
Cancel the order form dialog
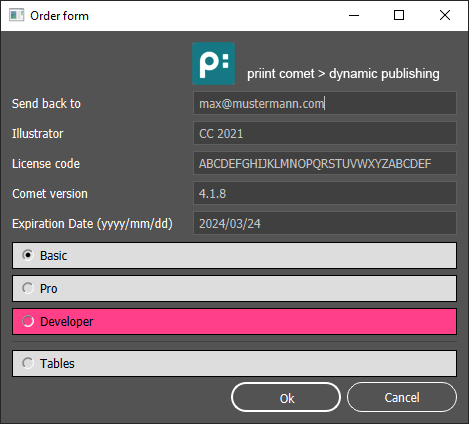pyautogui.click(x=402, y=397)
